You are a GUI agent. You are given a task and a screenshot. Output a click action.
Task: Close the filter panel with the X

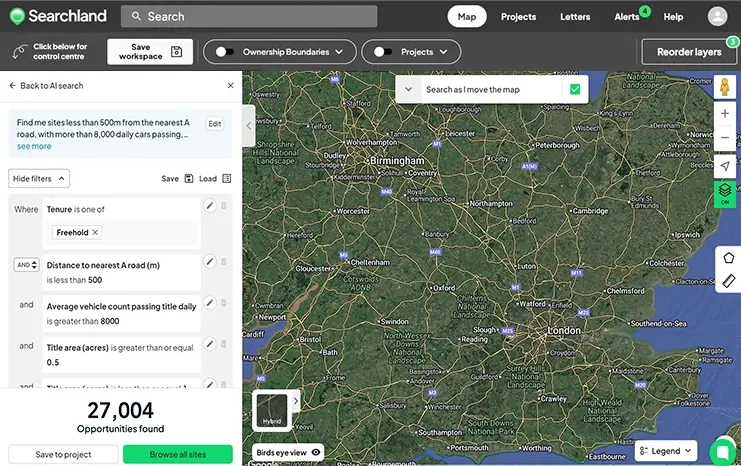pyautogui.click(x=231, y=86)
